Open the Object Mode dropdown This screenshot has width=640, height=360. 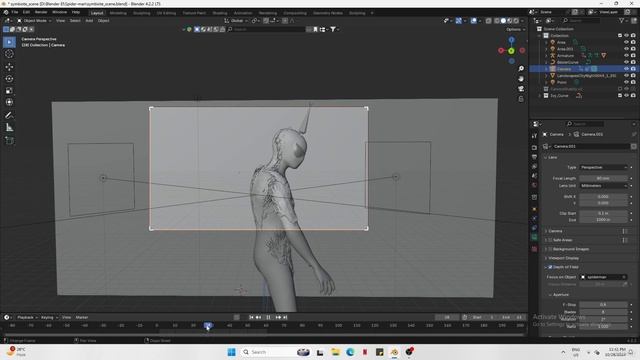coord(34,20)
